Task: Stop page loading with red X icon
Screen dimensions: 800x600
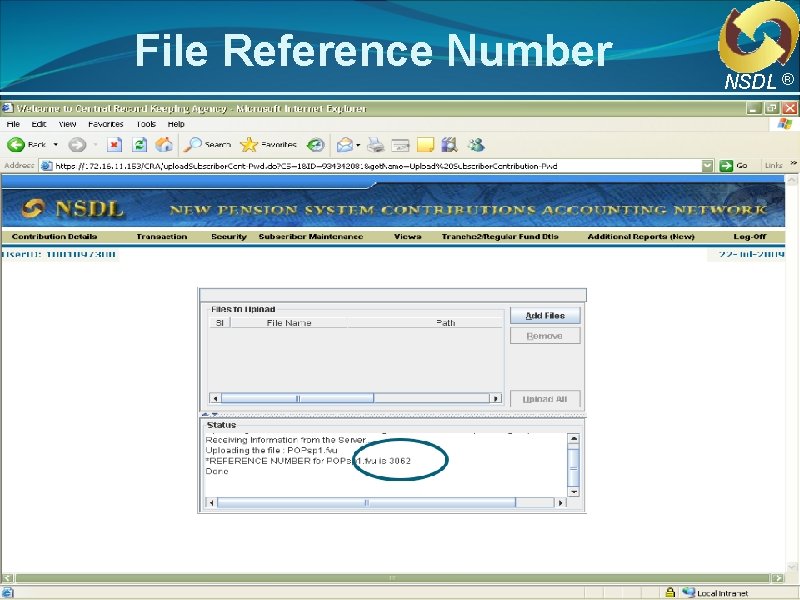Action: click(x=114, y=145)
